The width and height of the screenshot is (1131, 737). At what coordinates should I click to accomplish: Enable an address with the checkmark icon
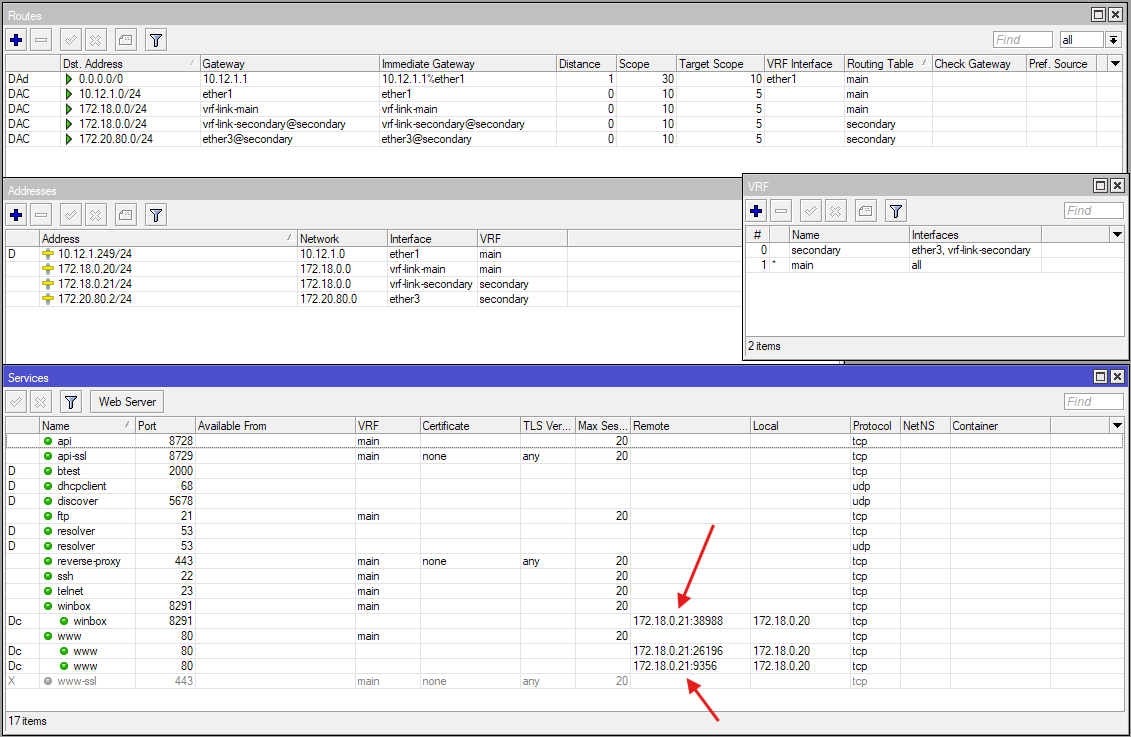pos(71,214)
